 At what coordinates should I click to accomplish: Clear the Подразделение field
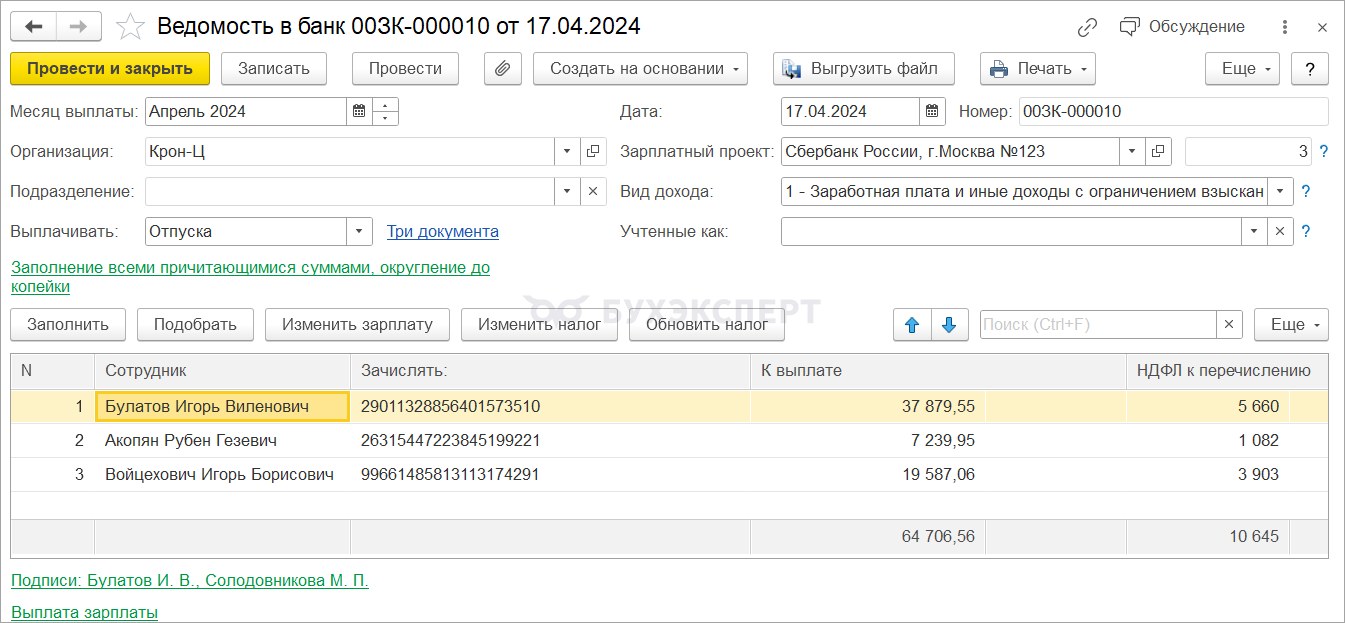point(593,192)
